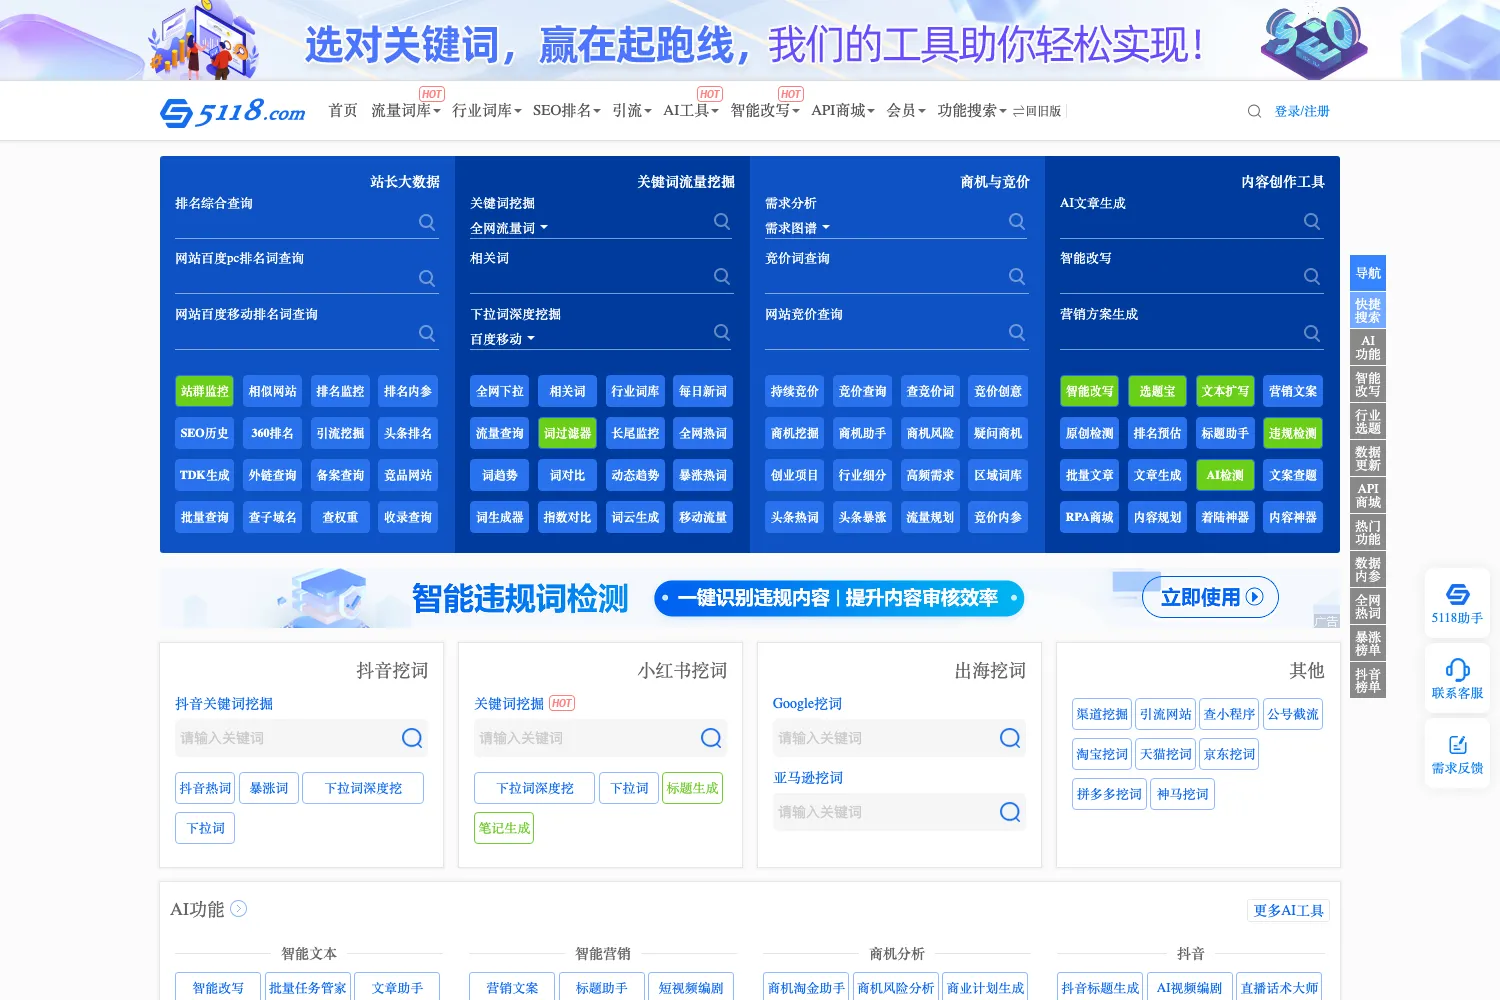The image size is (1500, 1000).
Task: Click the header search magnifier icon
Action: pyautogui.click(x=1254, y=111)
